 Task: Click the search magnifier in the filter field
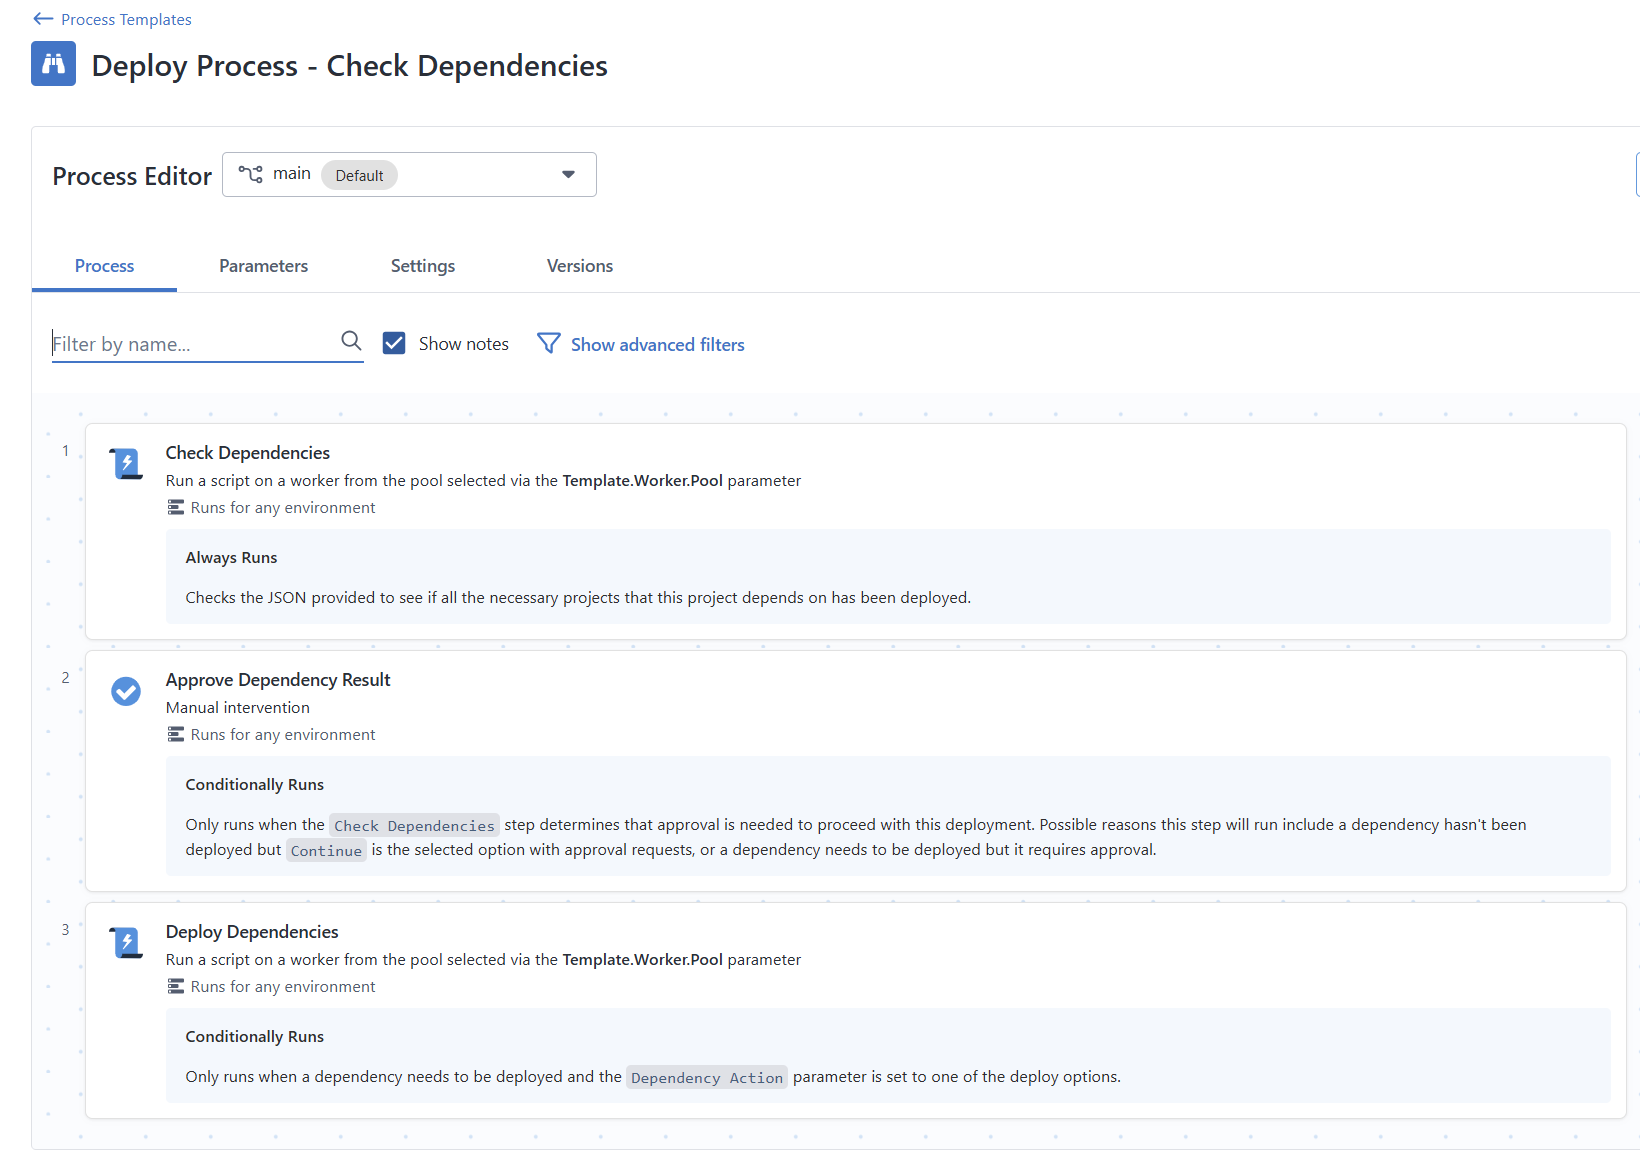pos(351,341)
